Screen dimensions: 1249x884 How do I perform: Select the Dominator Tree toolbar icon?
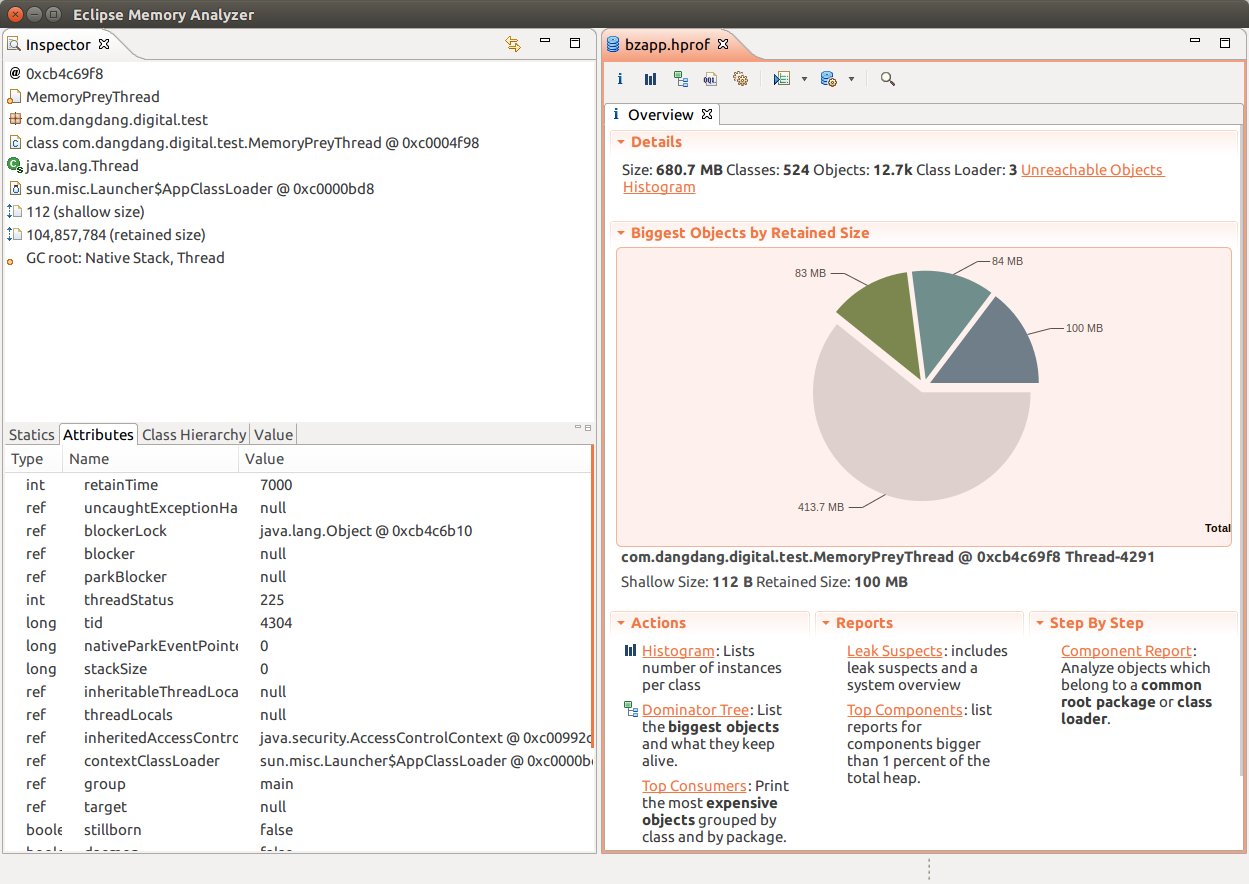681,79
